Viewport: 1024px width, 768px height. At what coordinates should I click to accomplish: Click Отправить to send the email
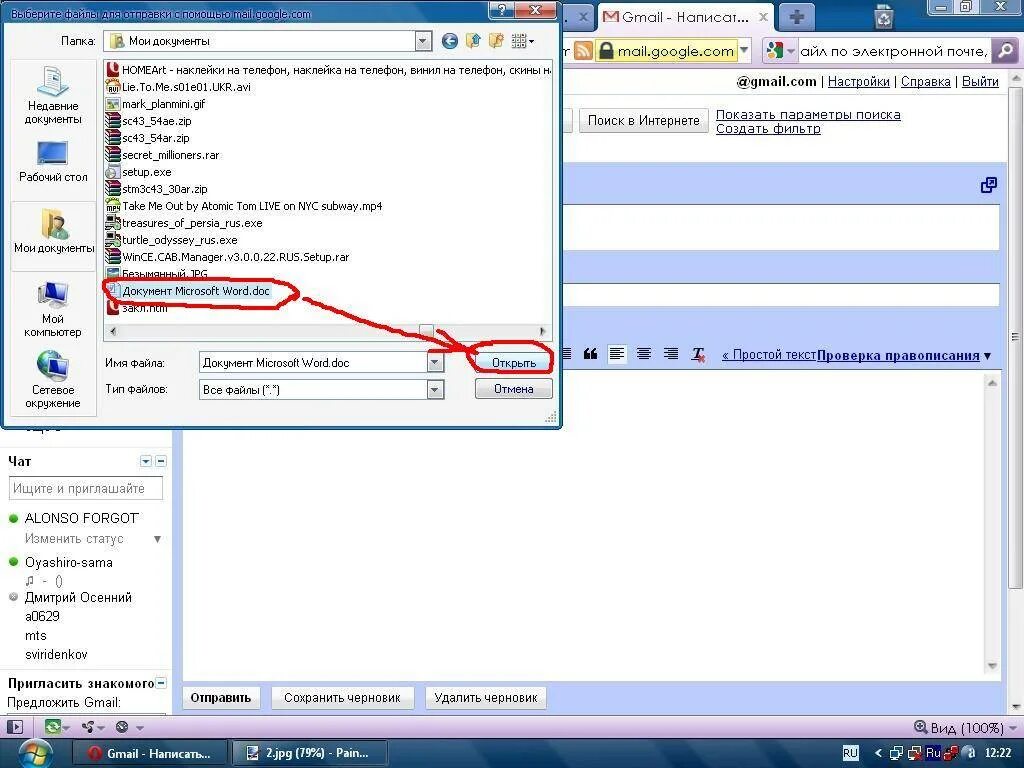click(x=221, y=697)
